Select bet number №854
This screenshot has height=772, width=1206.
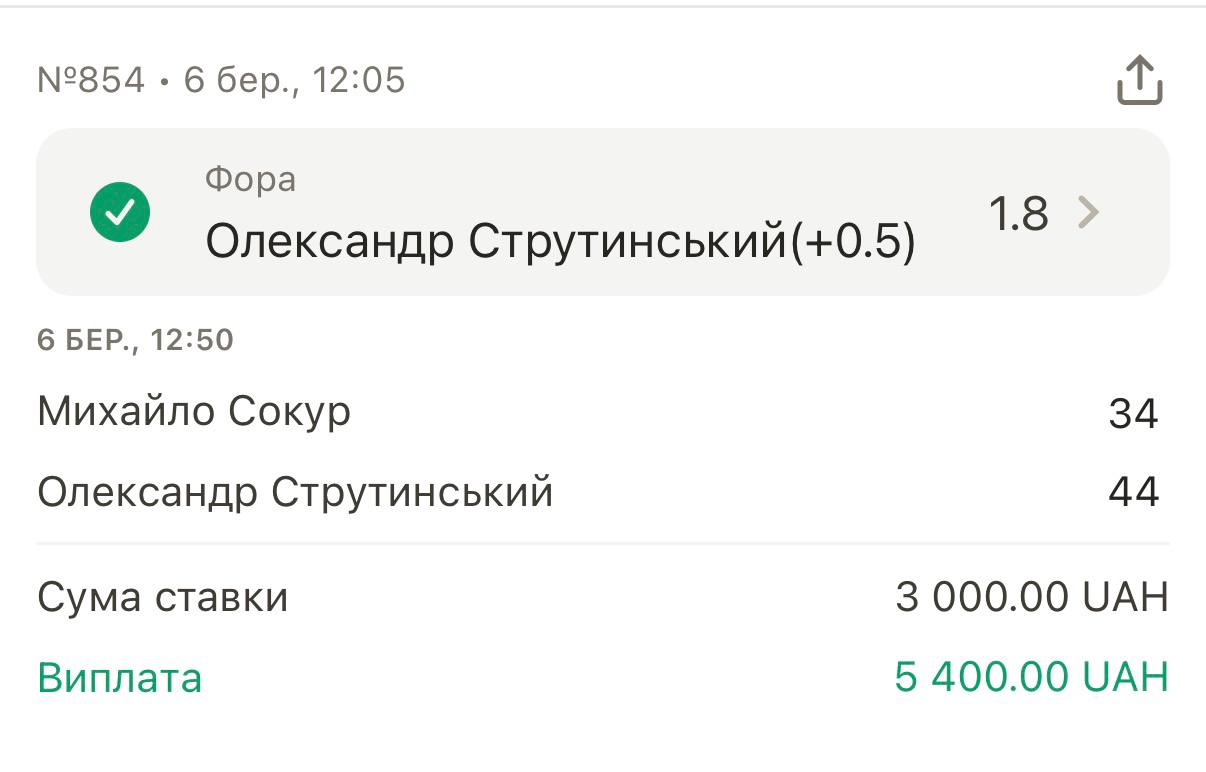[90, 80]
